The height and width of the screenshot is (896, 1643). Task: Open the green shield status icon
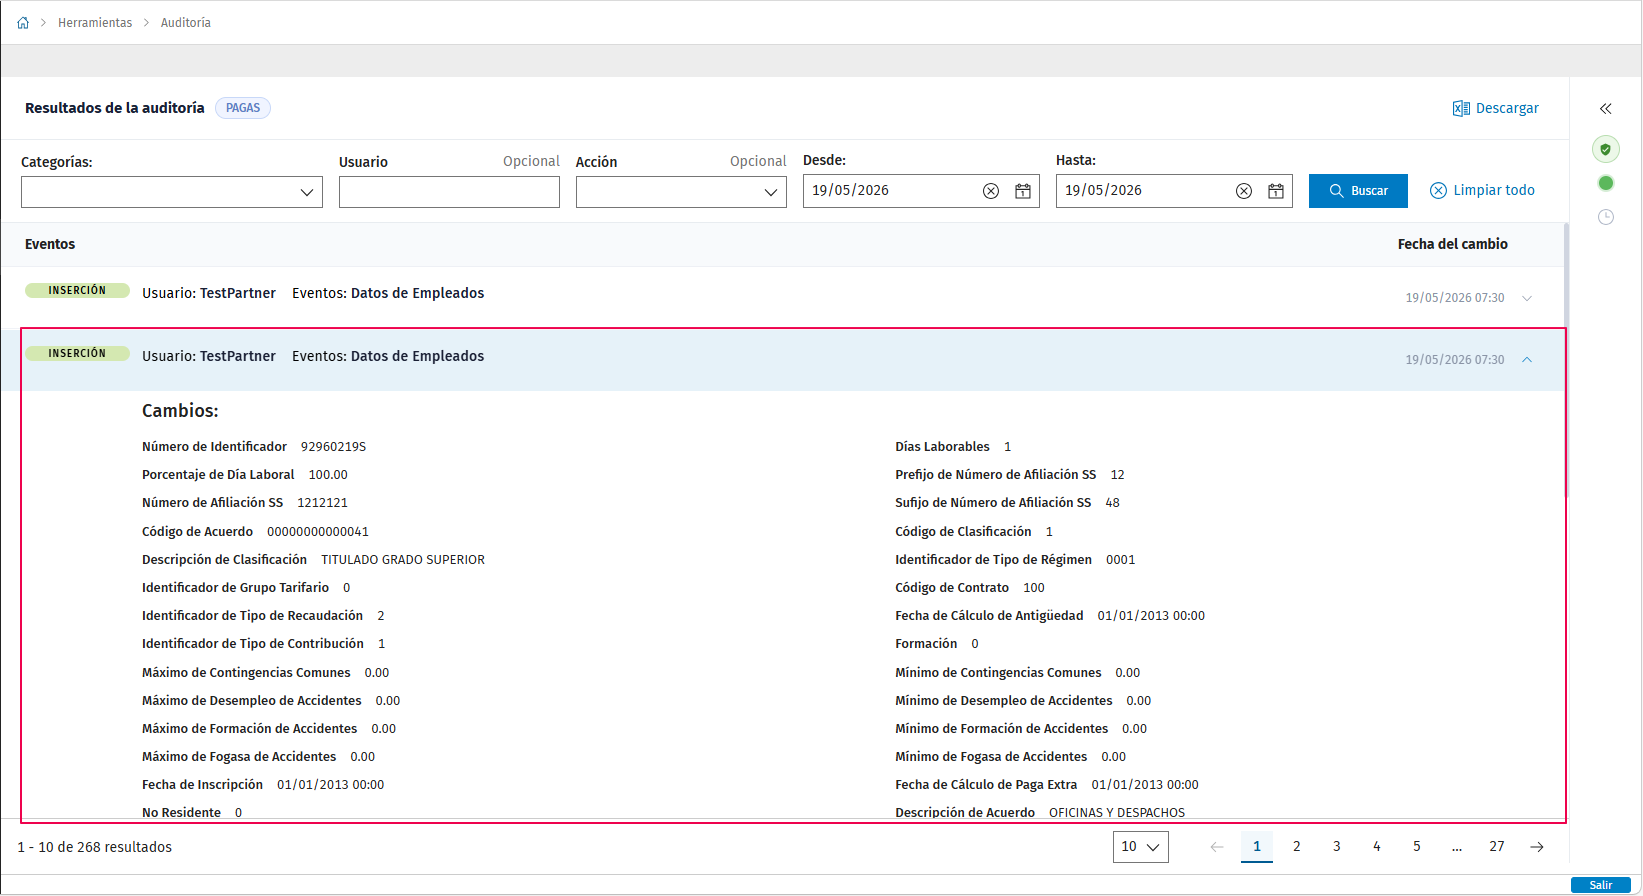(1605, 149)
